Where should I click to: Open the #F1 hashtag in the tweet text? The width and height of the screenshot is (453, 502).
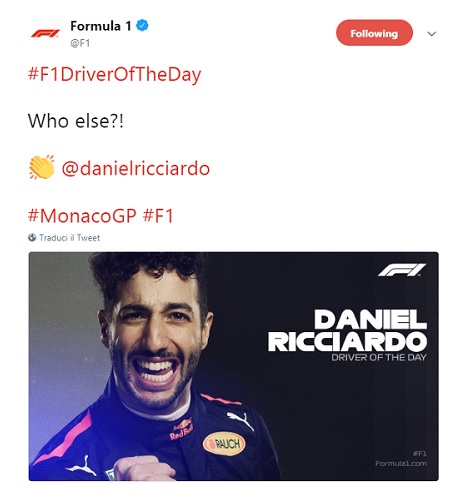159,216
